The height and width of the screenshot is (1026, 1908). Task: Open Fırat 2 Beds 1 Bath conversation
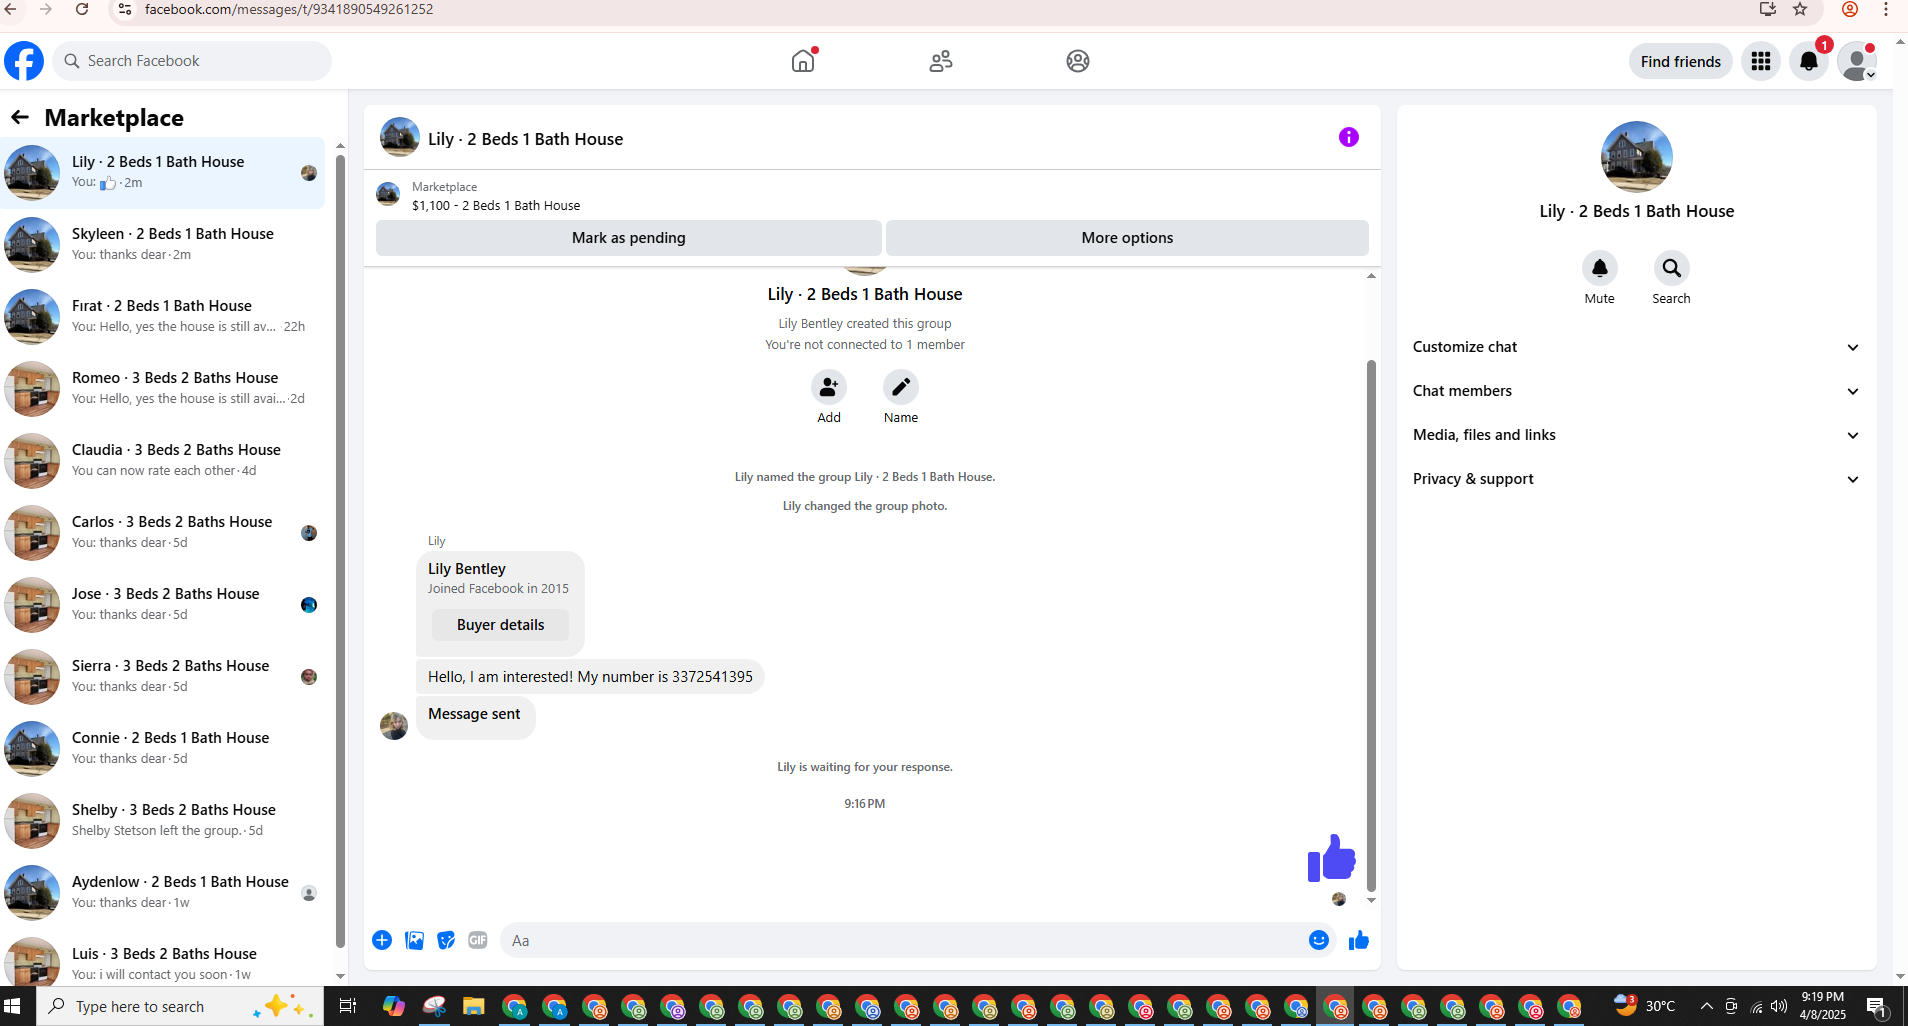tap(163, 316)
